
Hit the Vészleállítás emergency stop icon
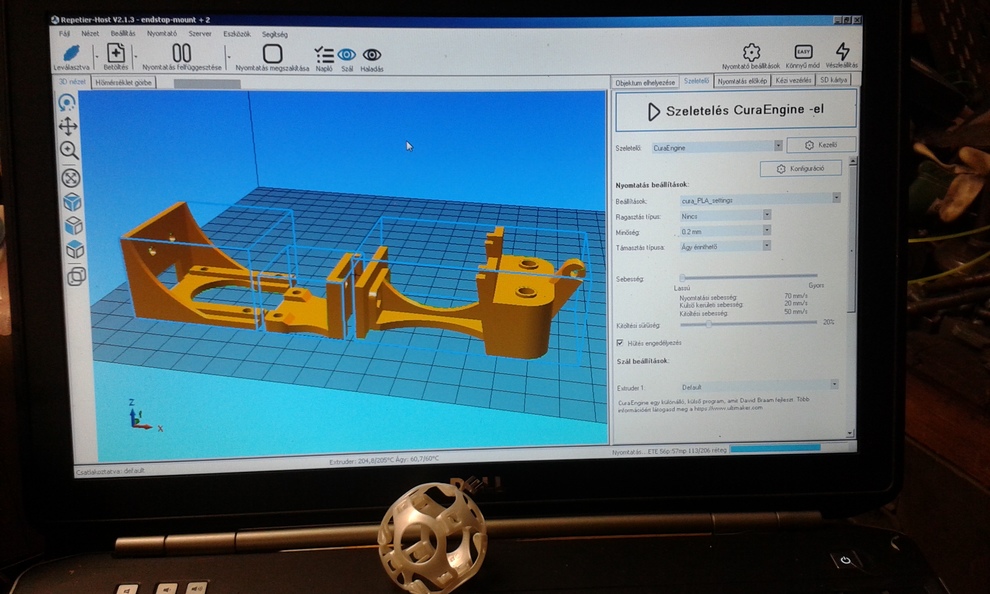coord(842,51)
